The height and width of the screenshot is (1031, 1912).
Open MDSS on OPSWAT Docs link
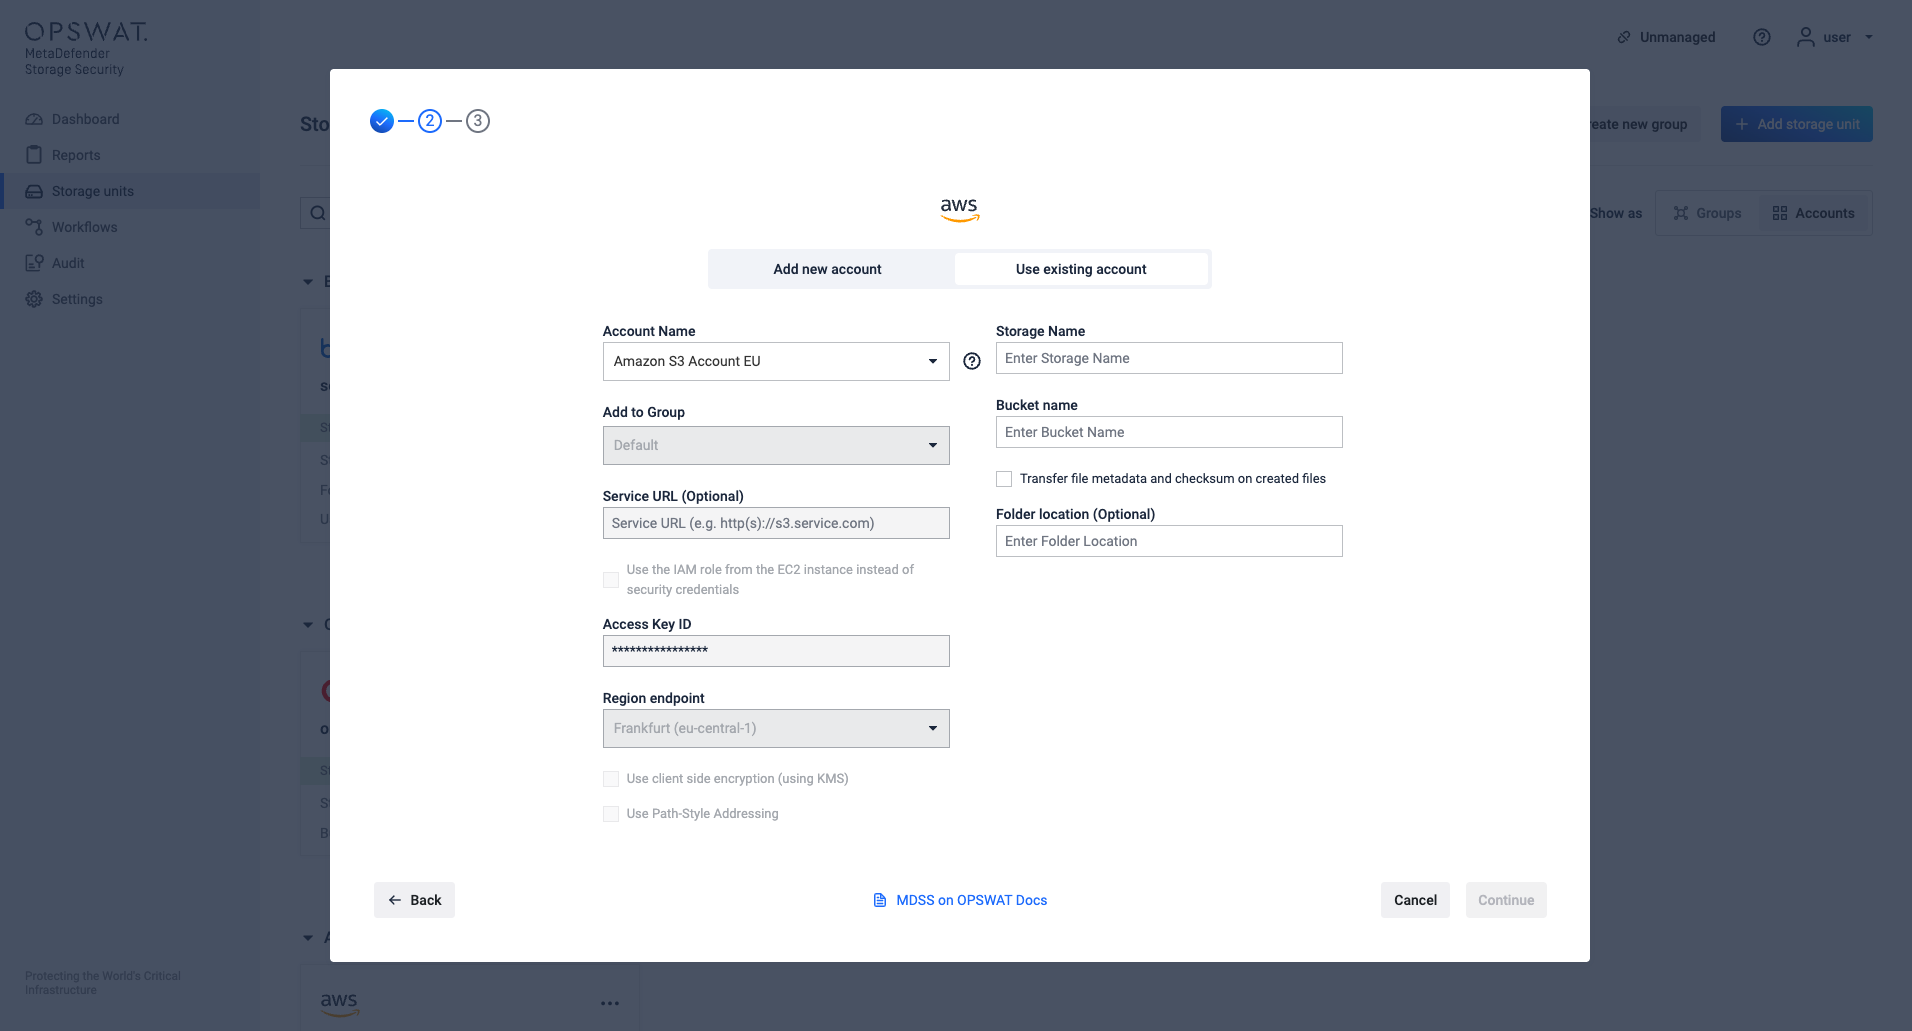[x=971, y=900]
